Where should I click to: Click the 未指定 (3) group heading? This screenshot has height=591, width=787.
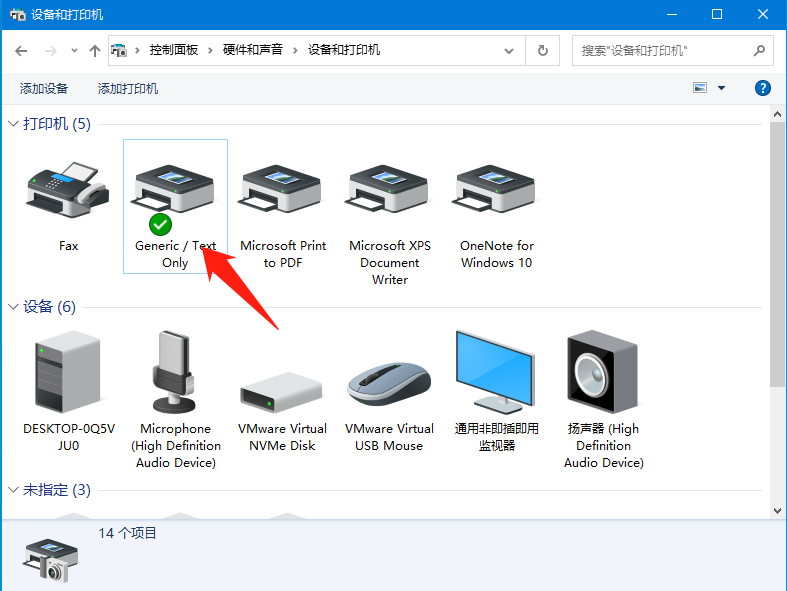[x=57, y=490]
